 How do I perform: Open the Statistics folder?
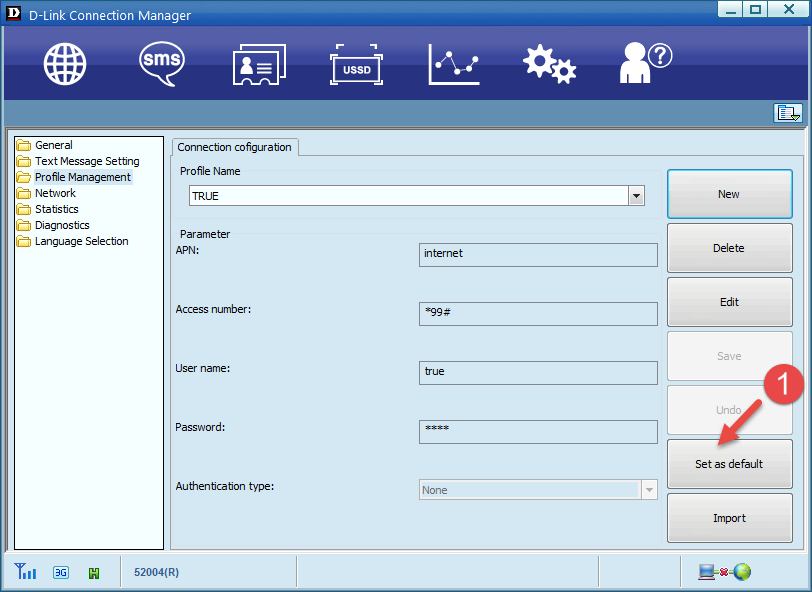[47, 209]
